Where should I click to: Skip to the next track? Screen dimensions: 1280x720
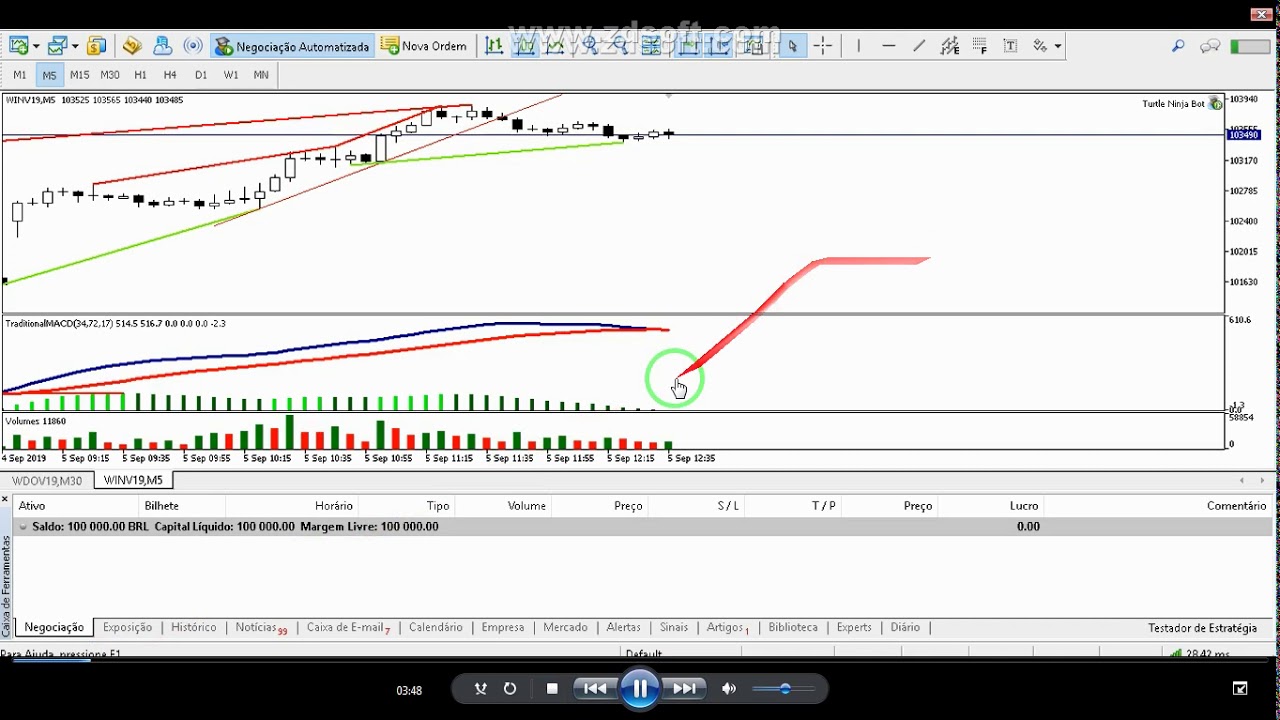pyautogui.click(x=685, y=689)
